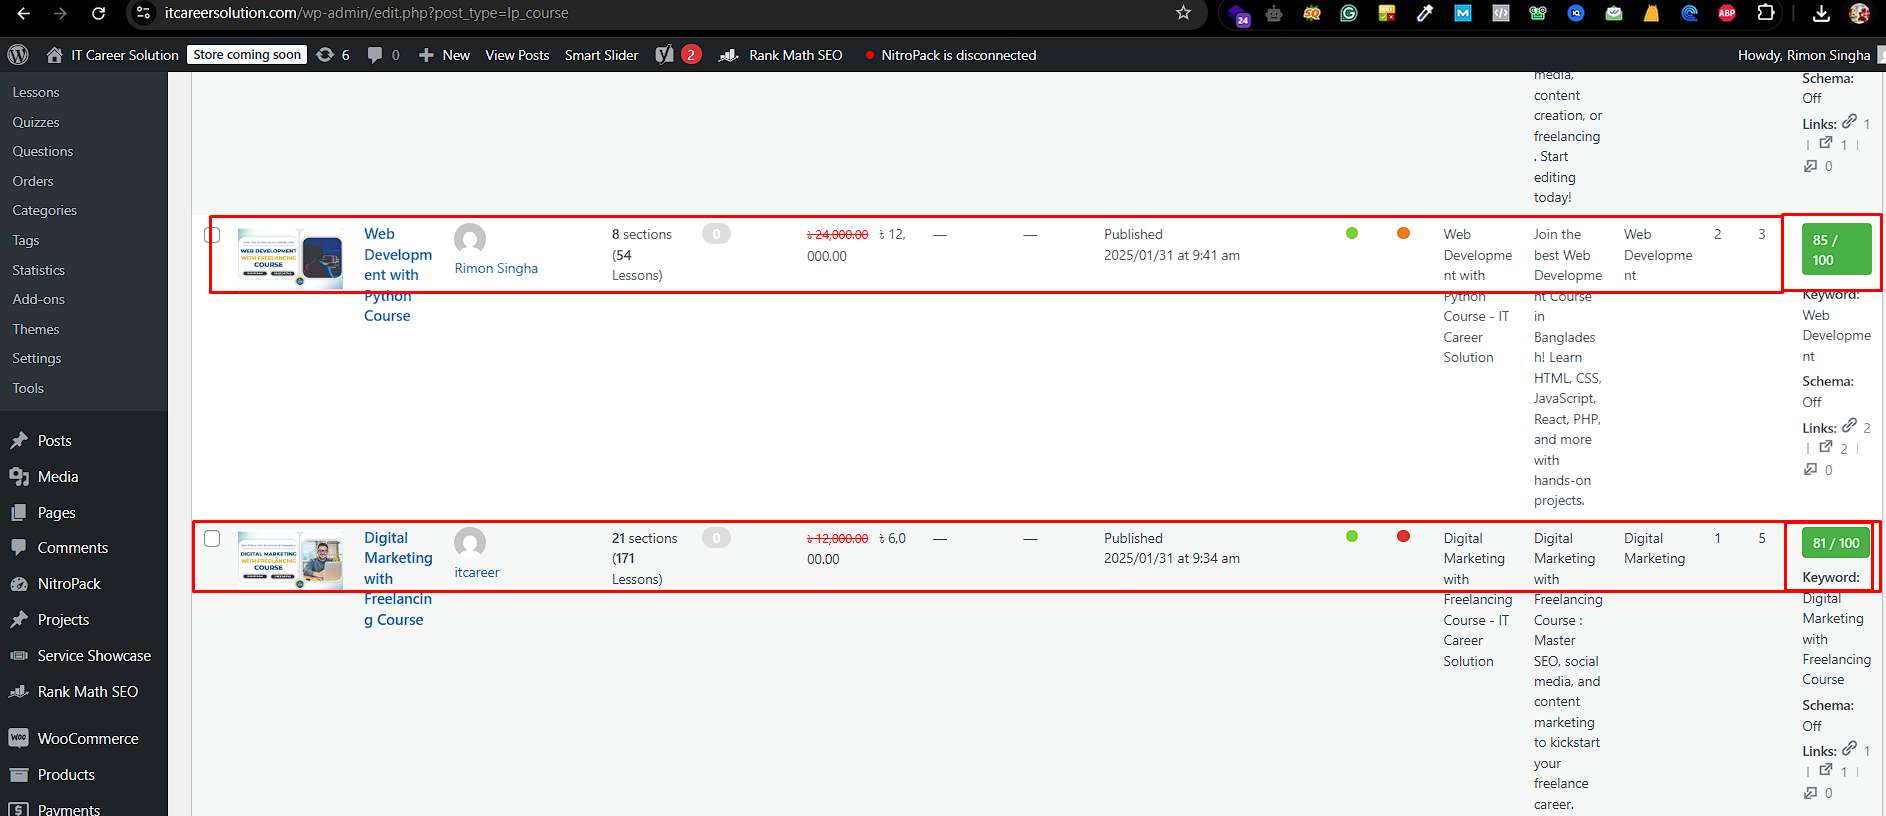Open the Statistics submenu item
Screen dimensions: 1886x816
click(38, 270)
